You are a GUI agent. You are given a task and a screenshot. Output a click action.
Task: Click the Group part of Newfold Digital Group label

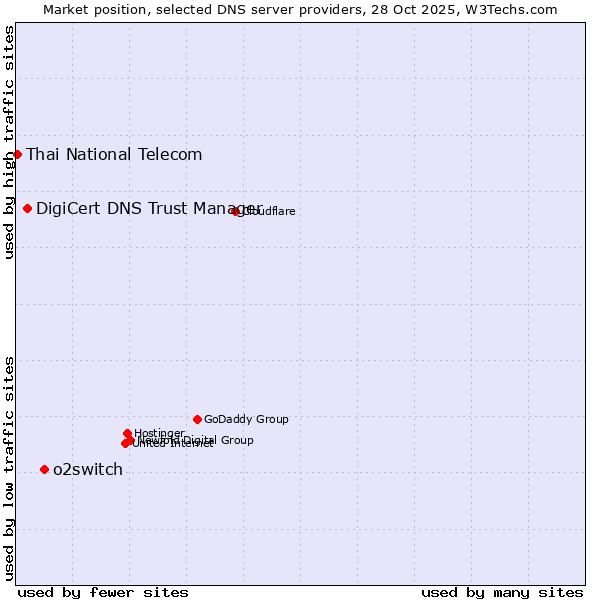pos(237,440)
